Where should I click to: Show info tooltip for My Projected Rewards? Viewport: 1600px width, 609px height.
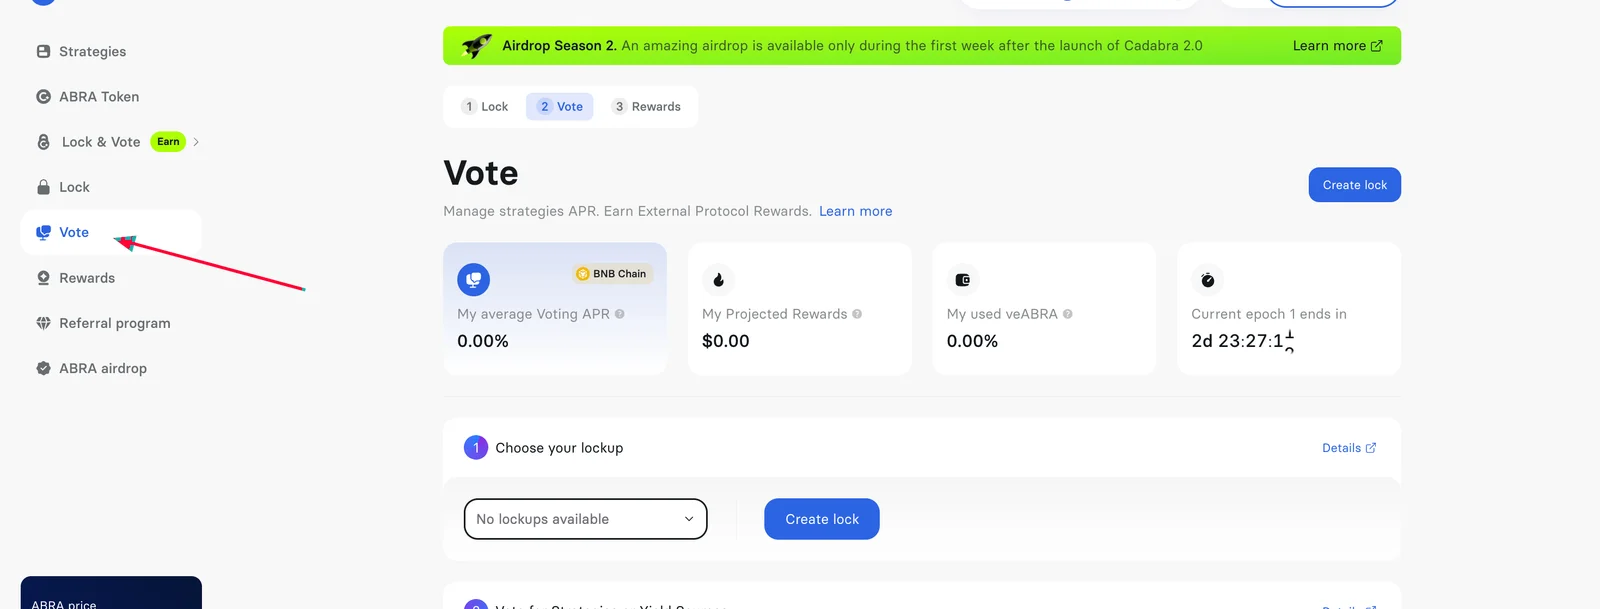[857, 314]
